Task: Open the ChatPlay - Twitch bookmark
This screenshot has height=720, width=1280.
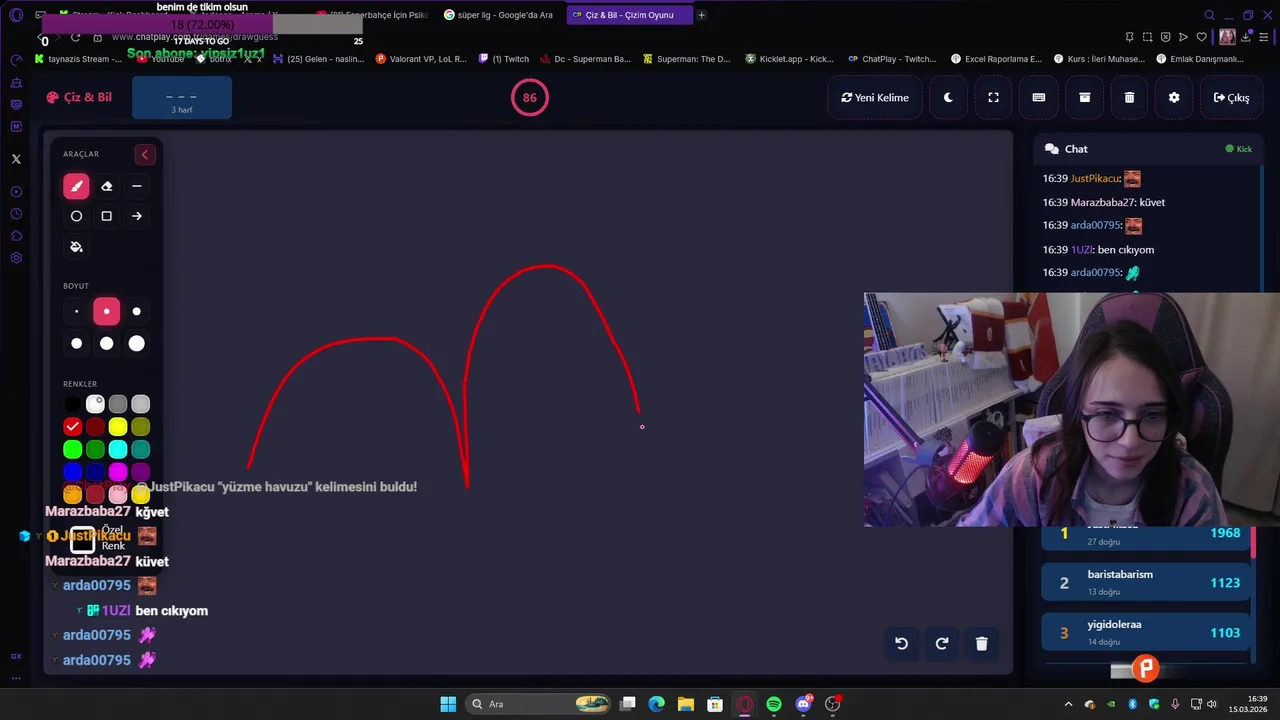Action: [x=892, y=59]
